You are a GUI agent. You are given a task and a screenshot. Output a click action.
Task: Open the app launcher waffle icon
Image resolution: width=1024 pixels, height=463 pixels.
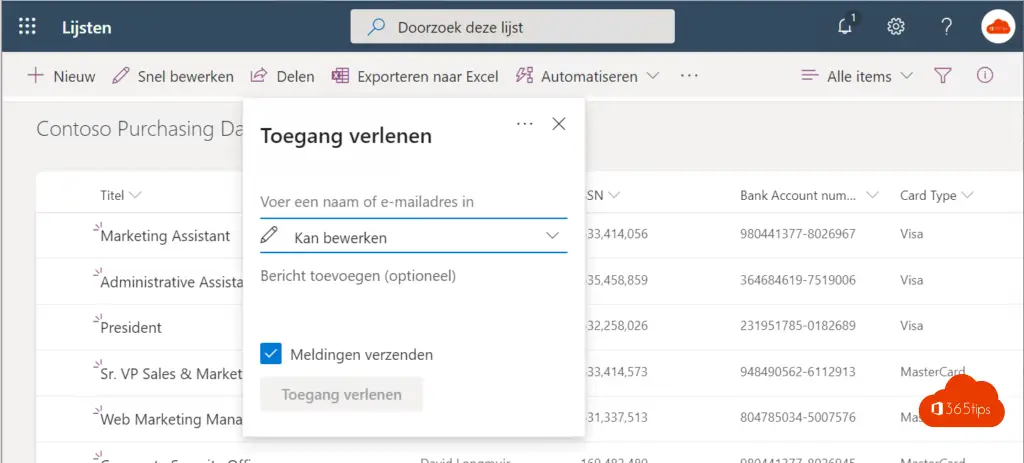point(27,27)
